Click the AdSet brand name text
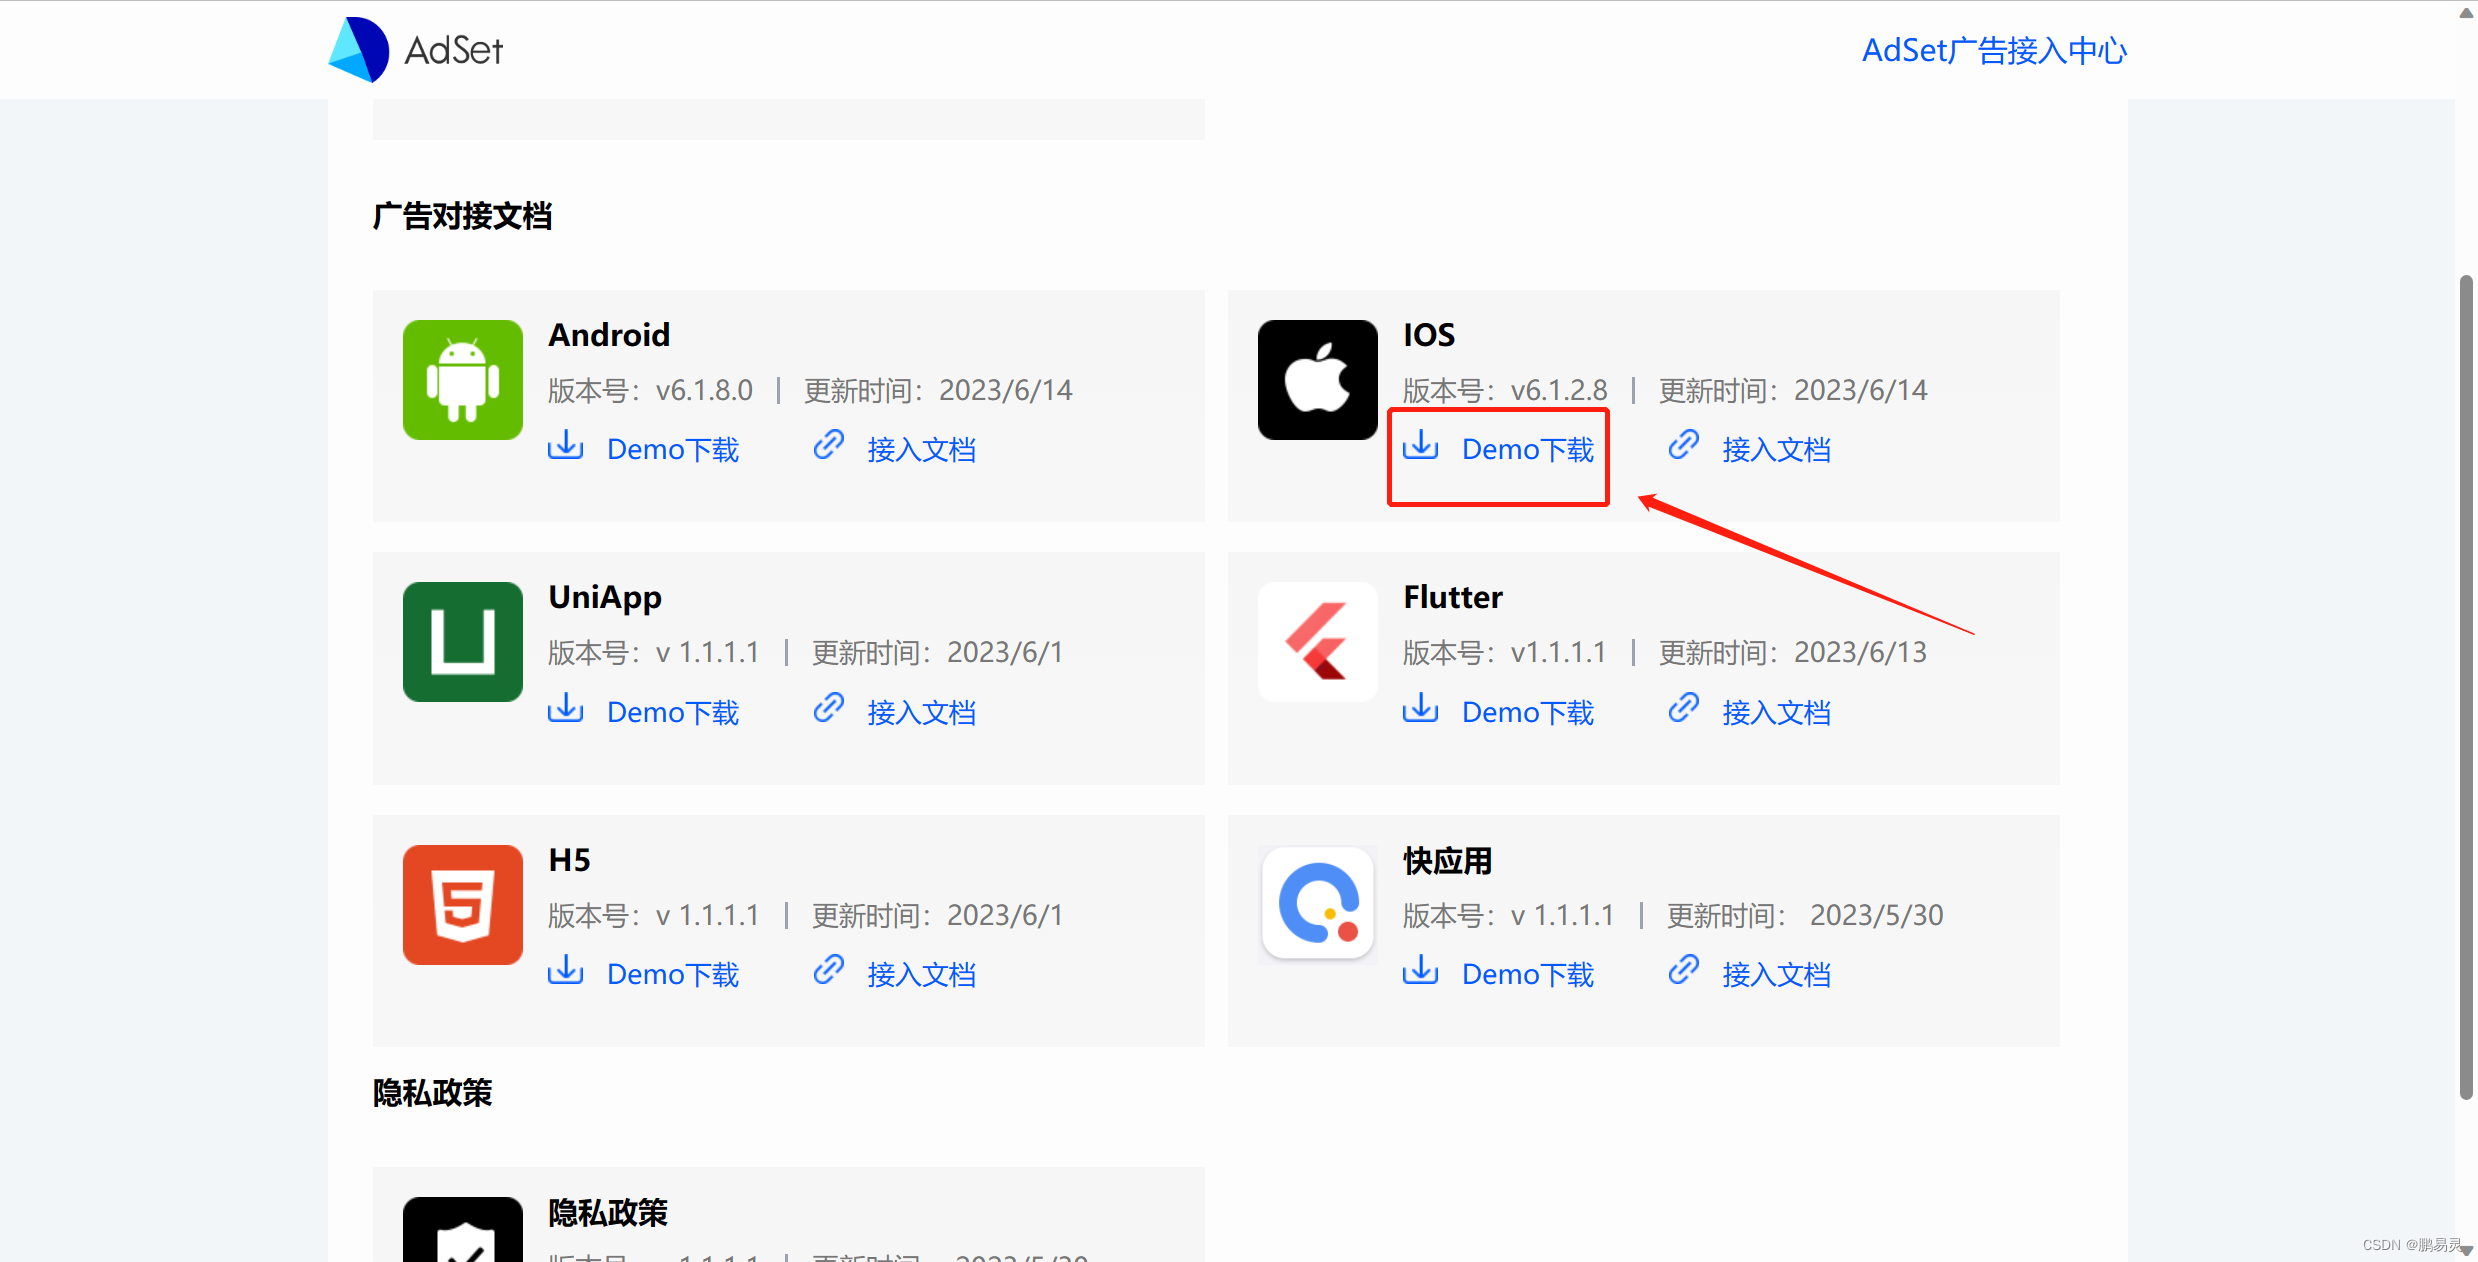2478x1262 pixels. pos(453,50)
